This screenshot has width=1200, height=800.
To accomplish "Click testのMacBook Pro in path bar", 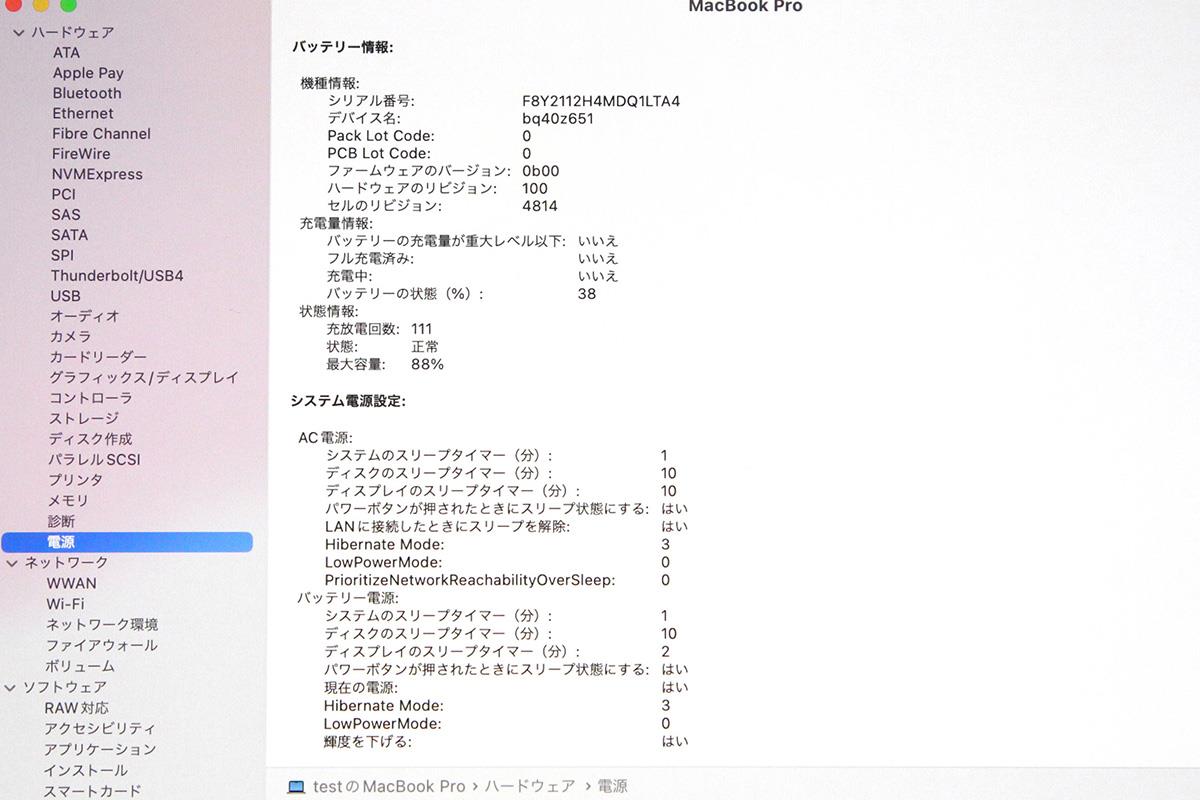I will pos(388,786).
